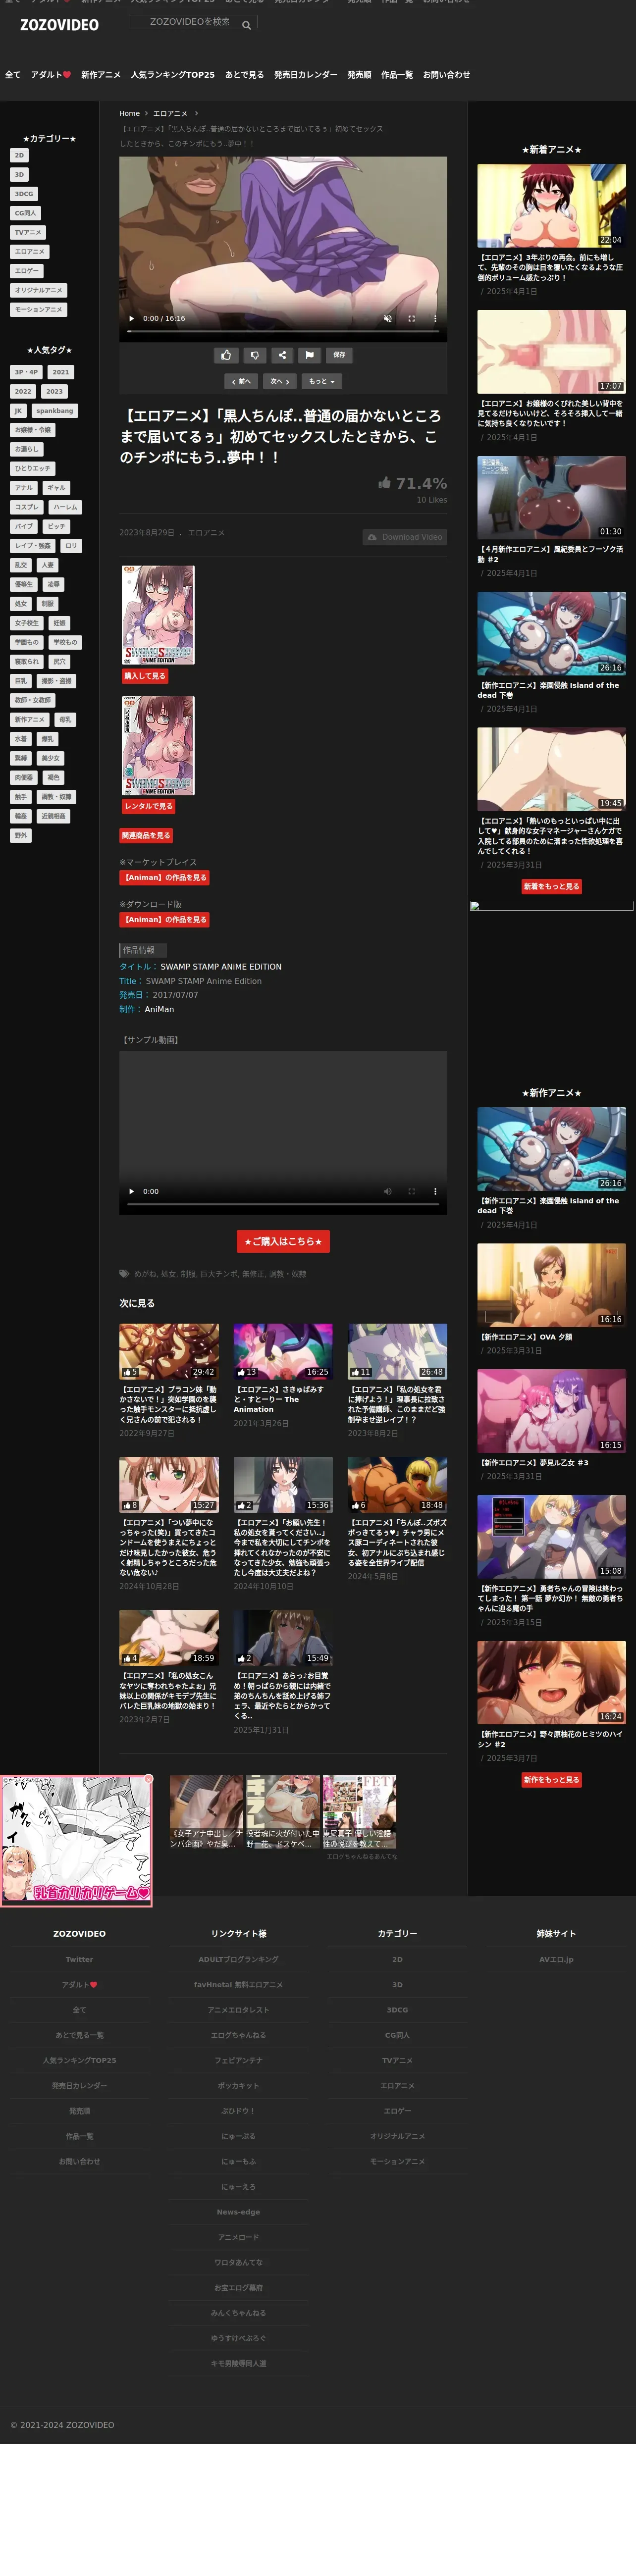Play the main video
This screenshot has width=636, height=2576.
[x=132, y=319]
